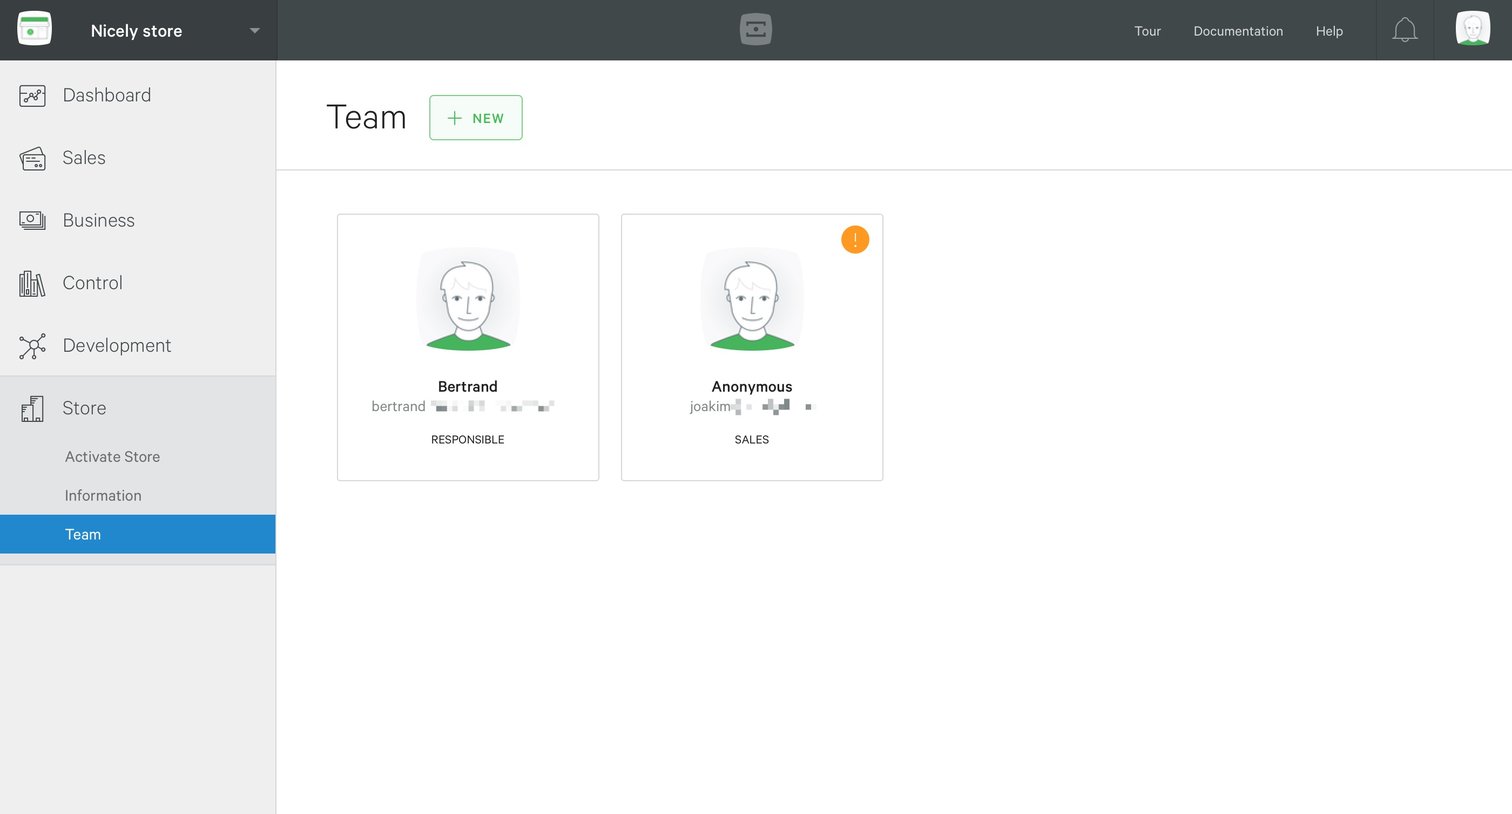Click the Anonymous name text
The height and width of the screenshot is (814, 1512).
click(x=752, y=387)
